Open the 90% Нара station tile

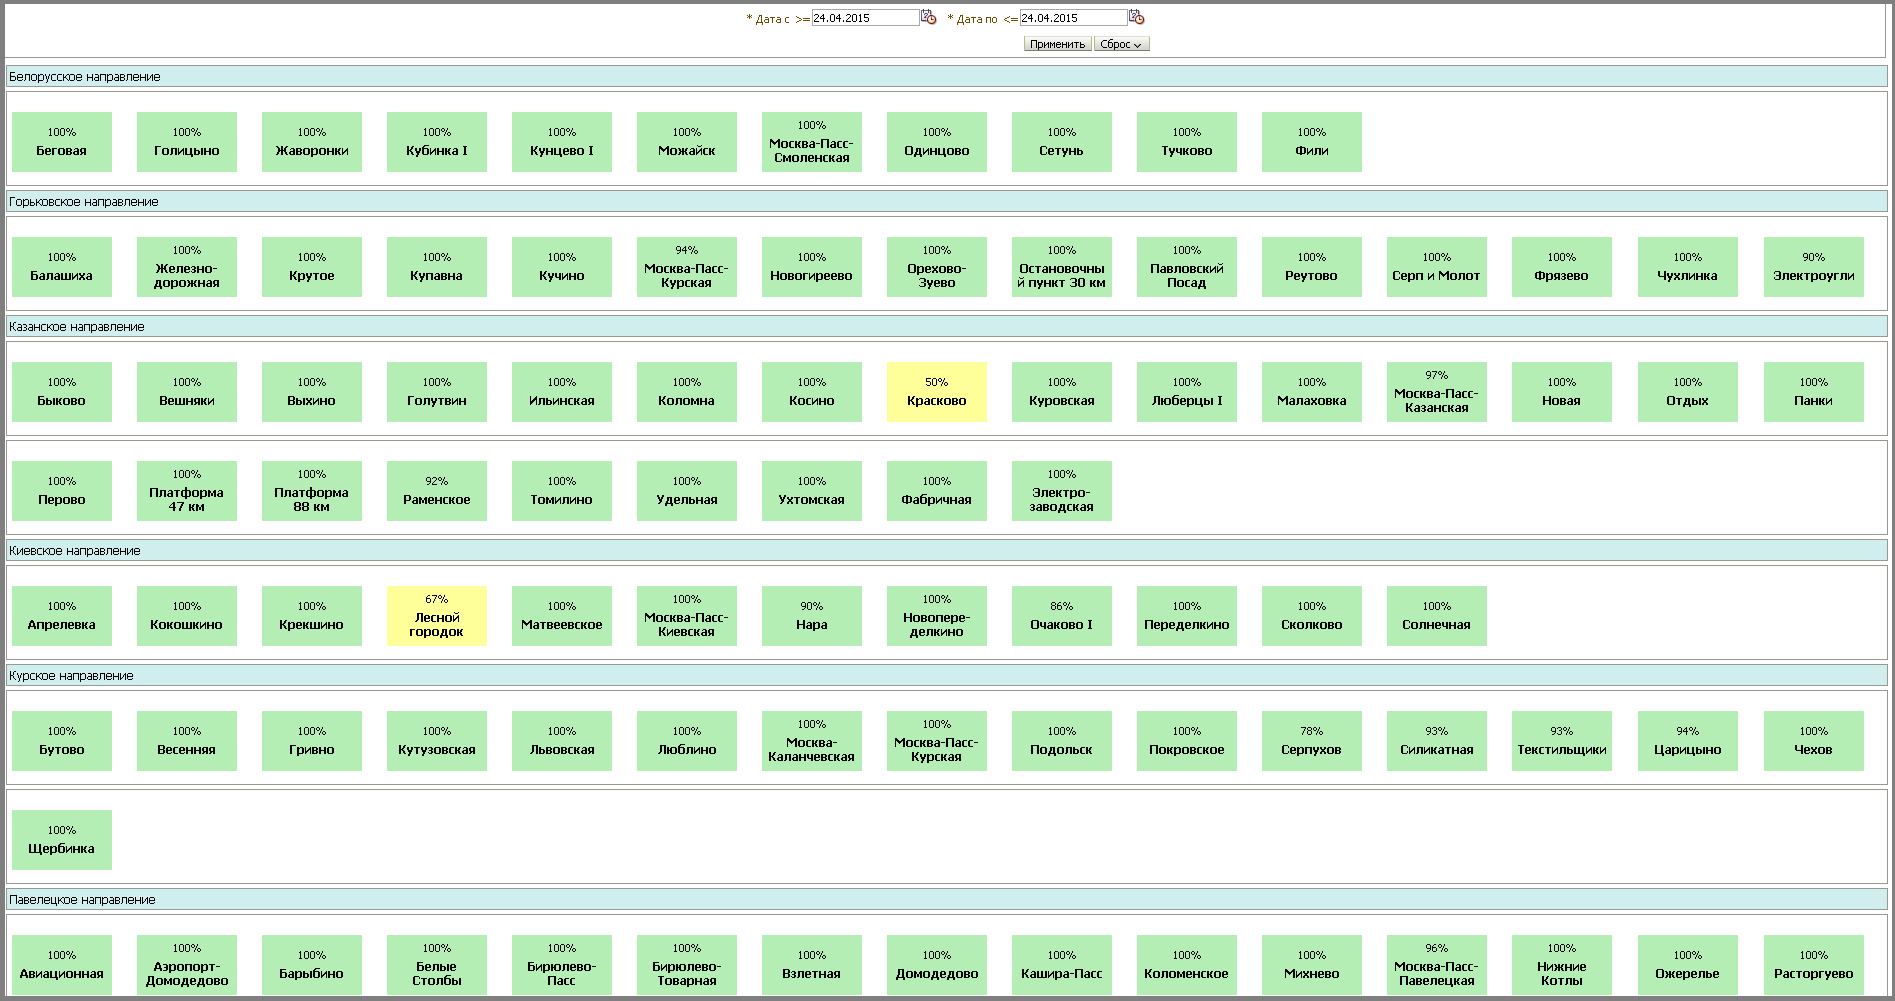[x=812, y=616]
